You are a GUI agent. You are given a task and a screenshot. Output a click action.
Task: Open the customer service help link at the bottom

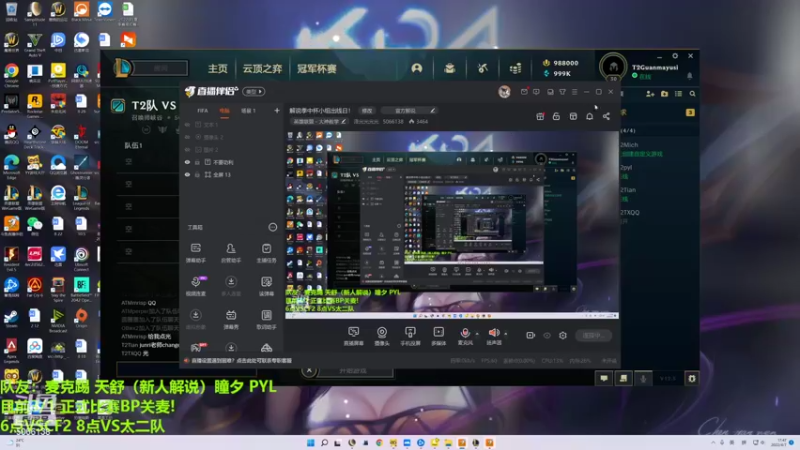coord(241,361)
